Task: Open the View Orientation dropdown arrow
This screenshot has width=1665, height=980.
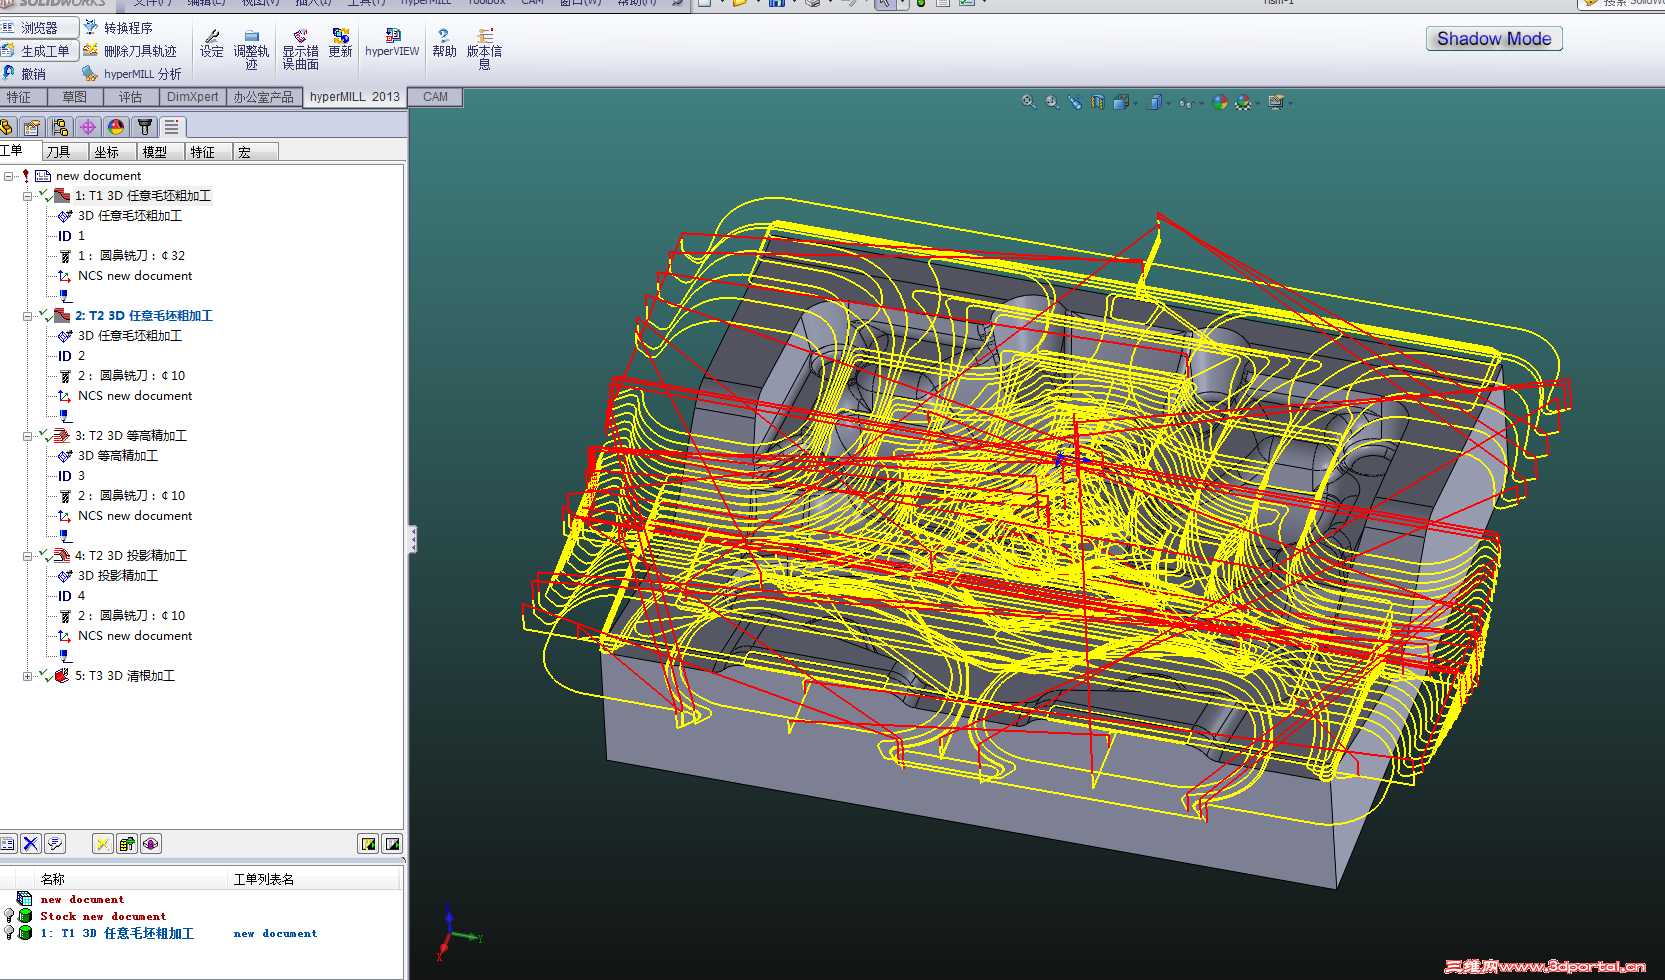Action: click(1135, 103)
